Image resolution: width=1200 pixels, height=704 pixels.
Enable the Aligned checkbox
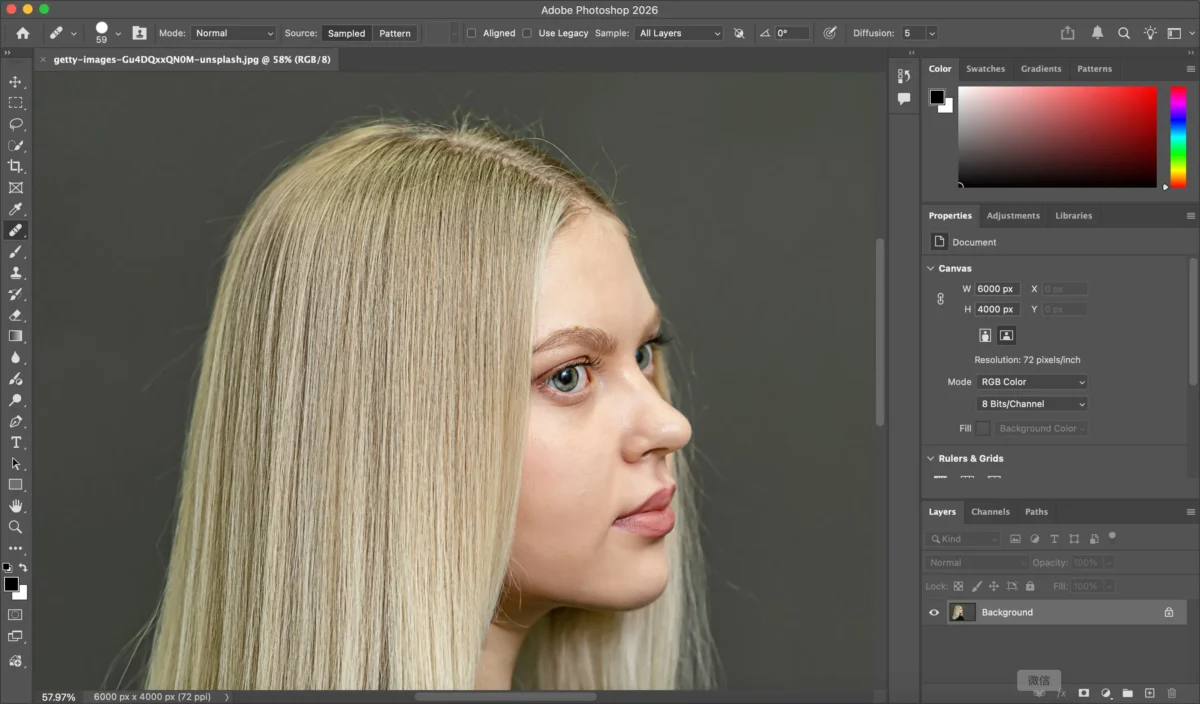click(x=471, y=33)
